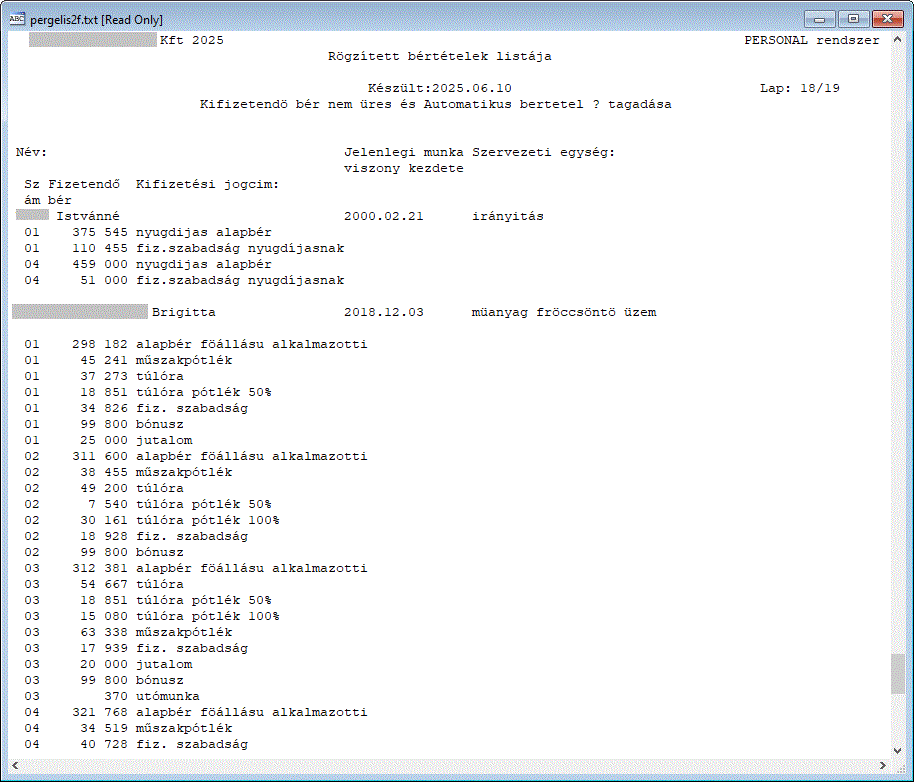
Task: Minimize the pergelis2f.txt window
Action: 822,18
